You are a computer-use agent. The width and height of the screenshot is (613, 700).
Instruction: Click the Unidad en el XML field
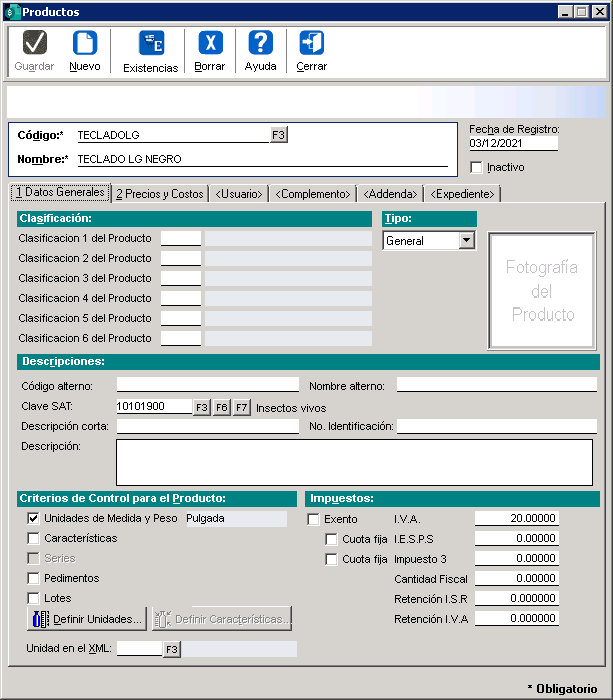pos(139,649)
